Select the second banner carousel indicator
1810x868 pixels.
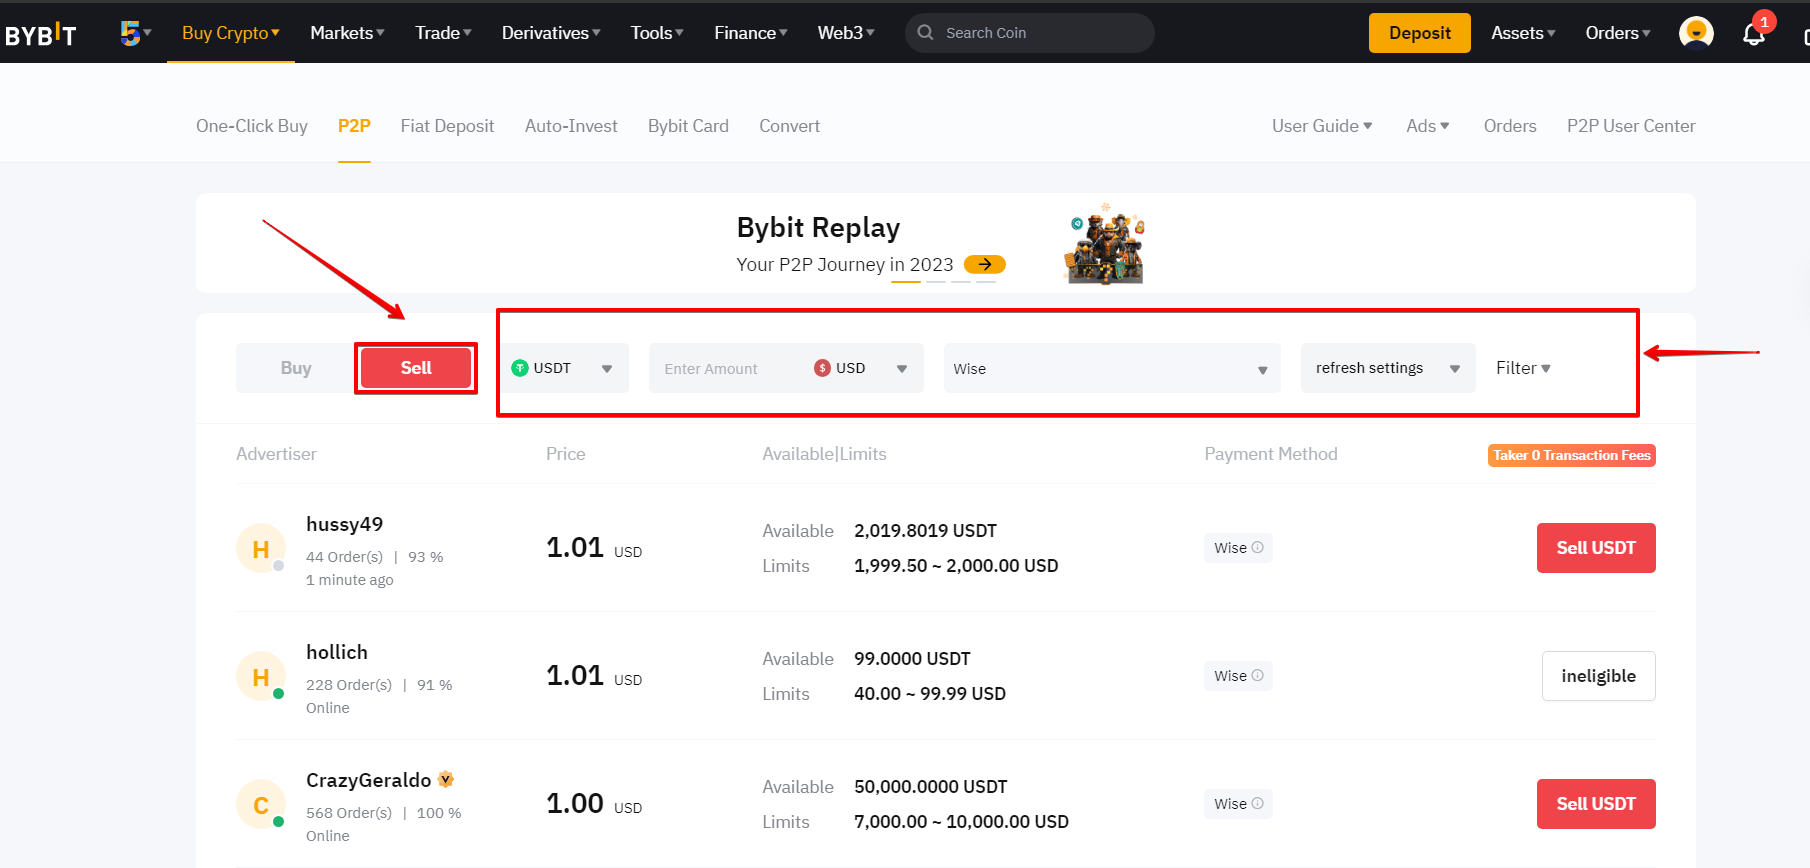936,282
